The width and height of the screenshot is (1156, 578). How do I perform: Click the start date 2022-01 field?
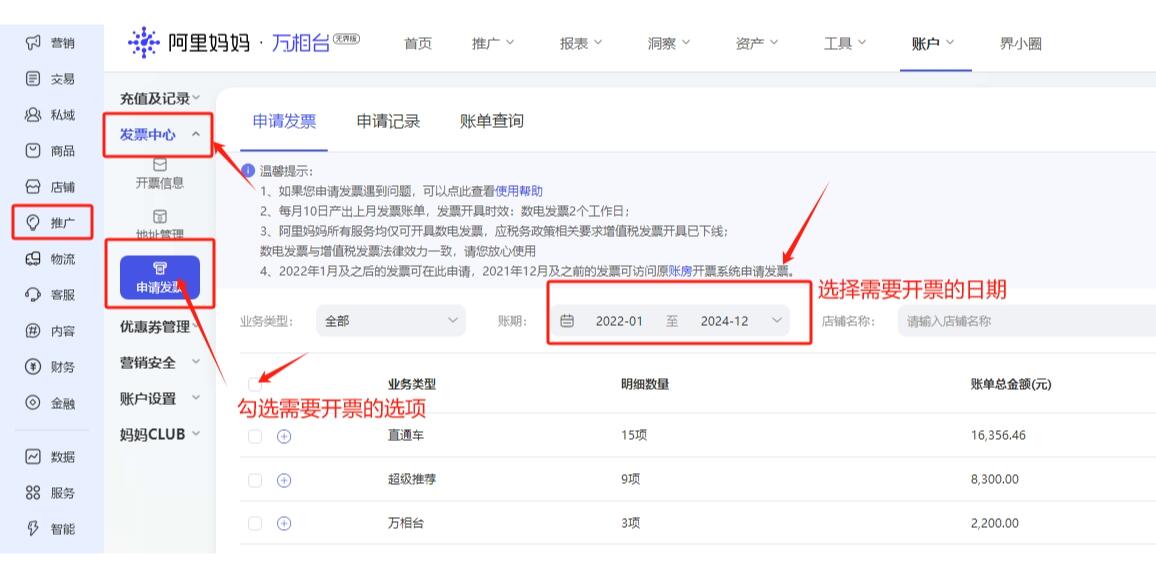click(x=619, y=321)
